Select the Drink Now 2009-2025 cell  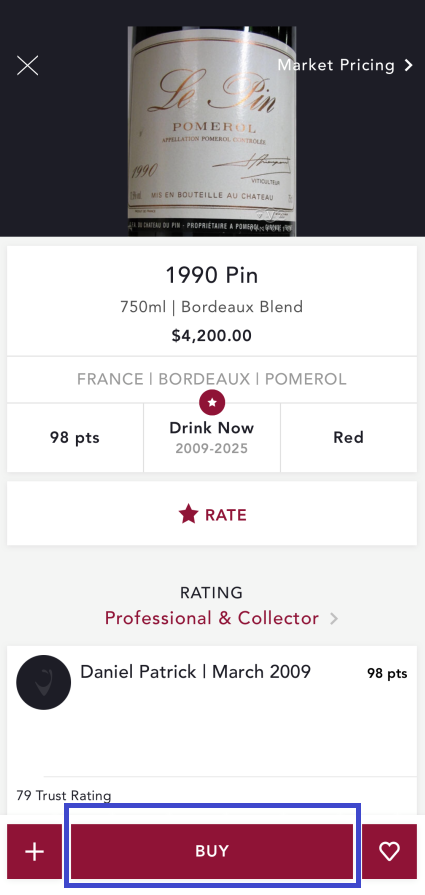pos(212,438)
